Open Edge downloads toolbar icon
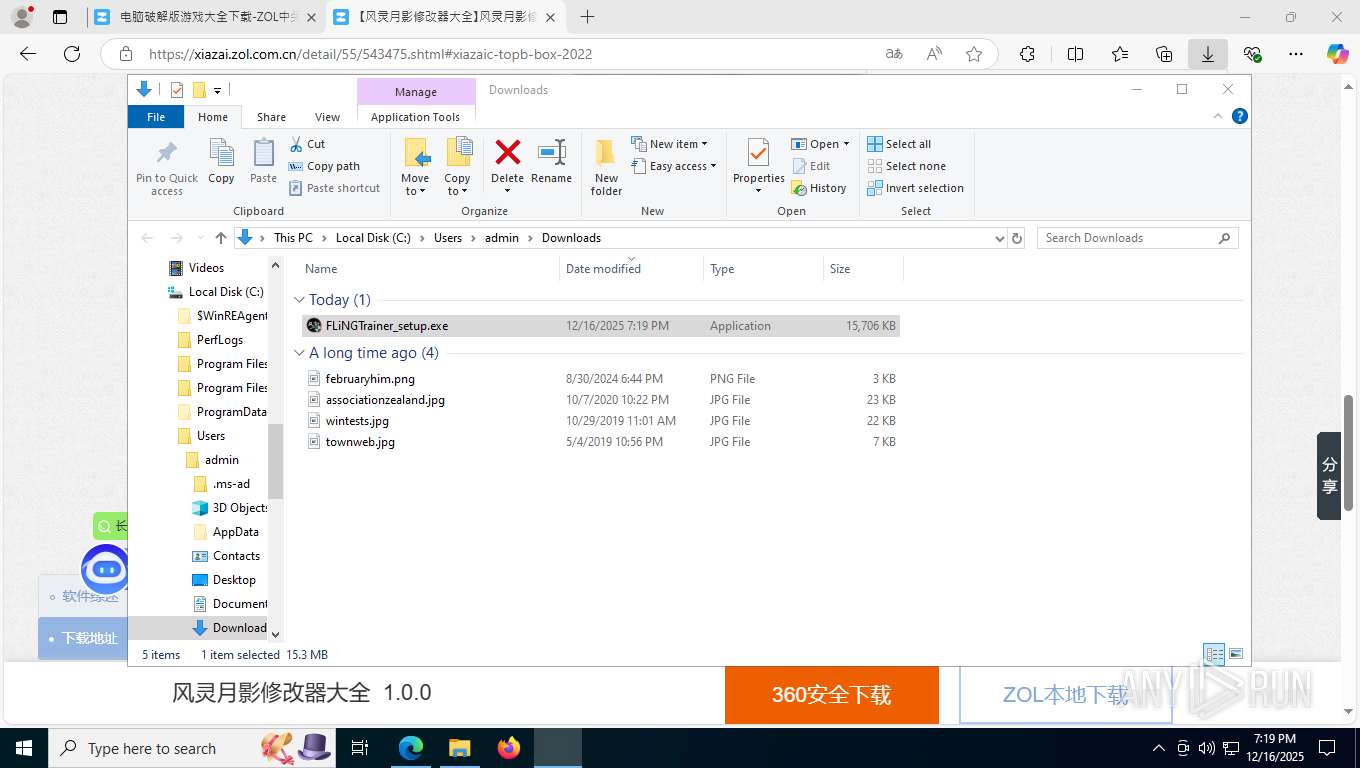 point(1208,54)
